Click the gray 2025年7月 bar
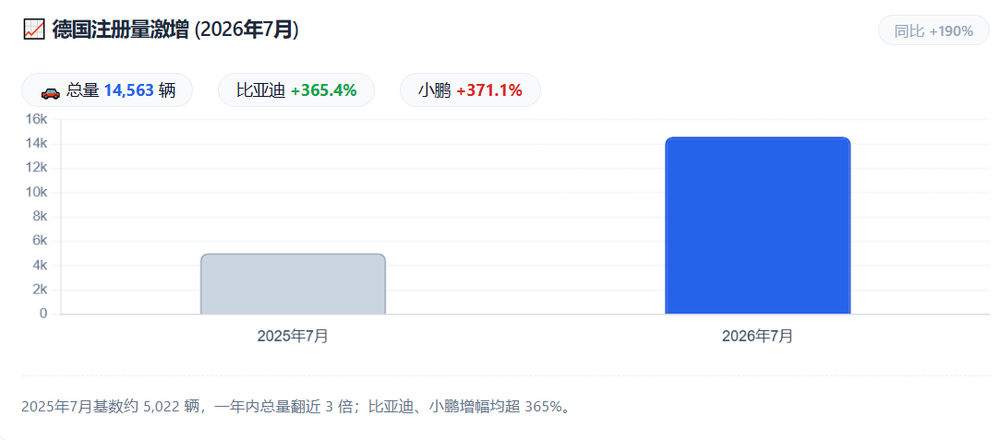Viewport: 1000px width, 440px height. point(293,284)
